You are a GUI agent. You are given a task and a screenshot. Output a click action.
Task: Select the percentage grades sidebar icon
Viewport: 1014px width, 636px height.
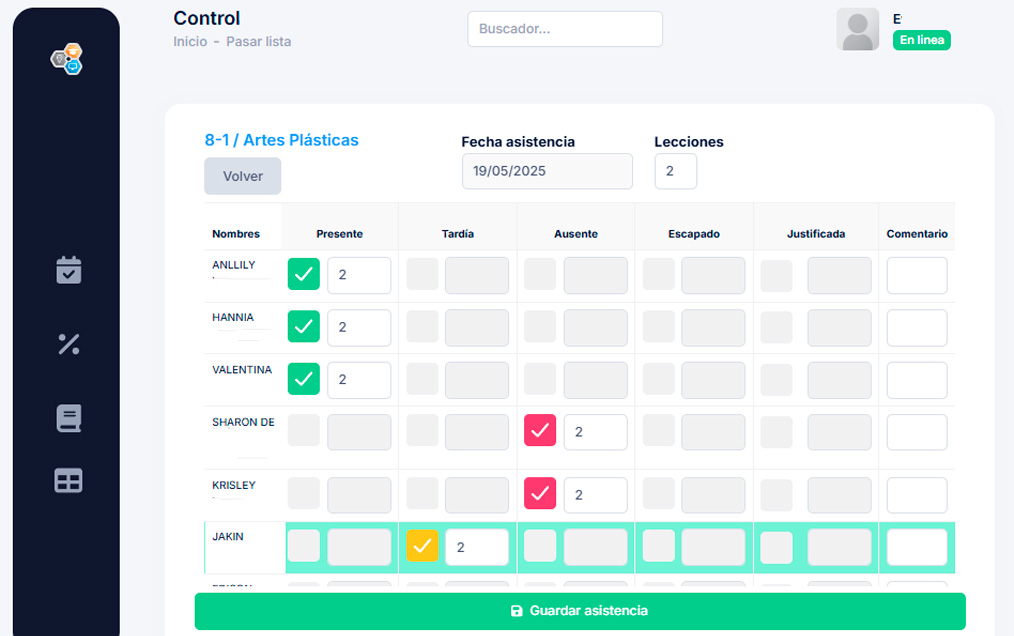pyautogui.click(x=67, y=345)
